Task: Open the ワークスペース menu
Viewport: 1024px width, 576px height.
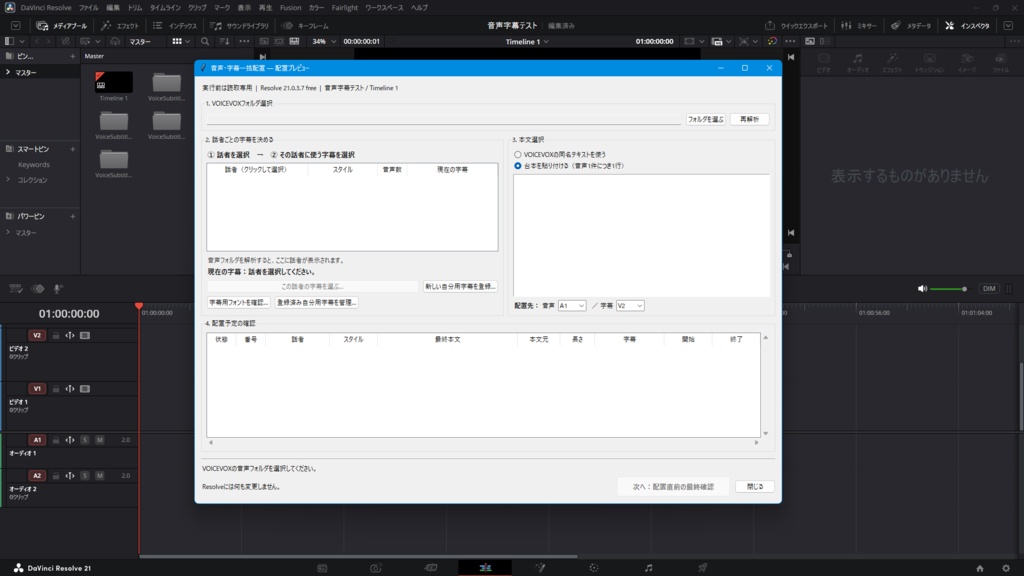Action: (x=384, y=8)
